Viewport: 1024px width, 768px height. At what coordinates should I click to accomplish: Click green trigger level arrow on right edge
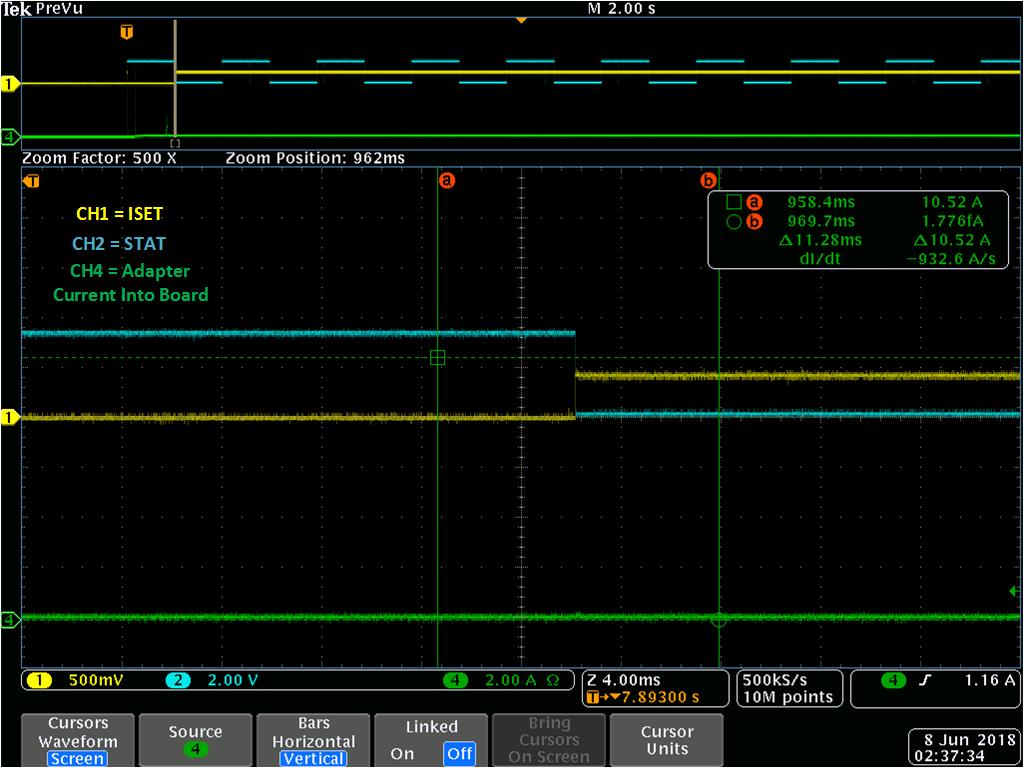click(x=1014, y=592)
